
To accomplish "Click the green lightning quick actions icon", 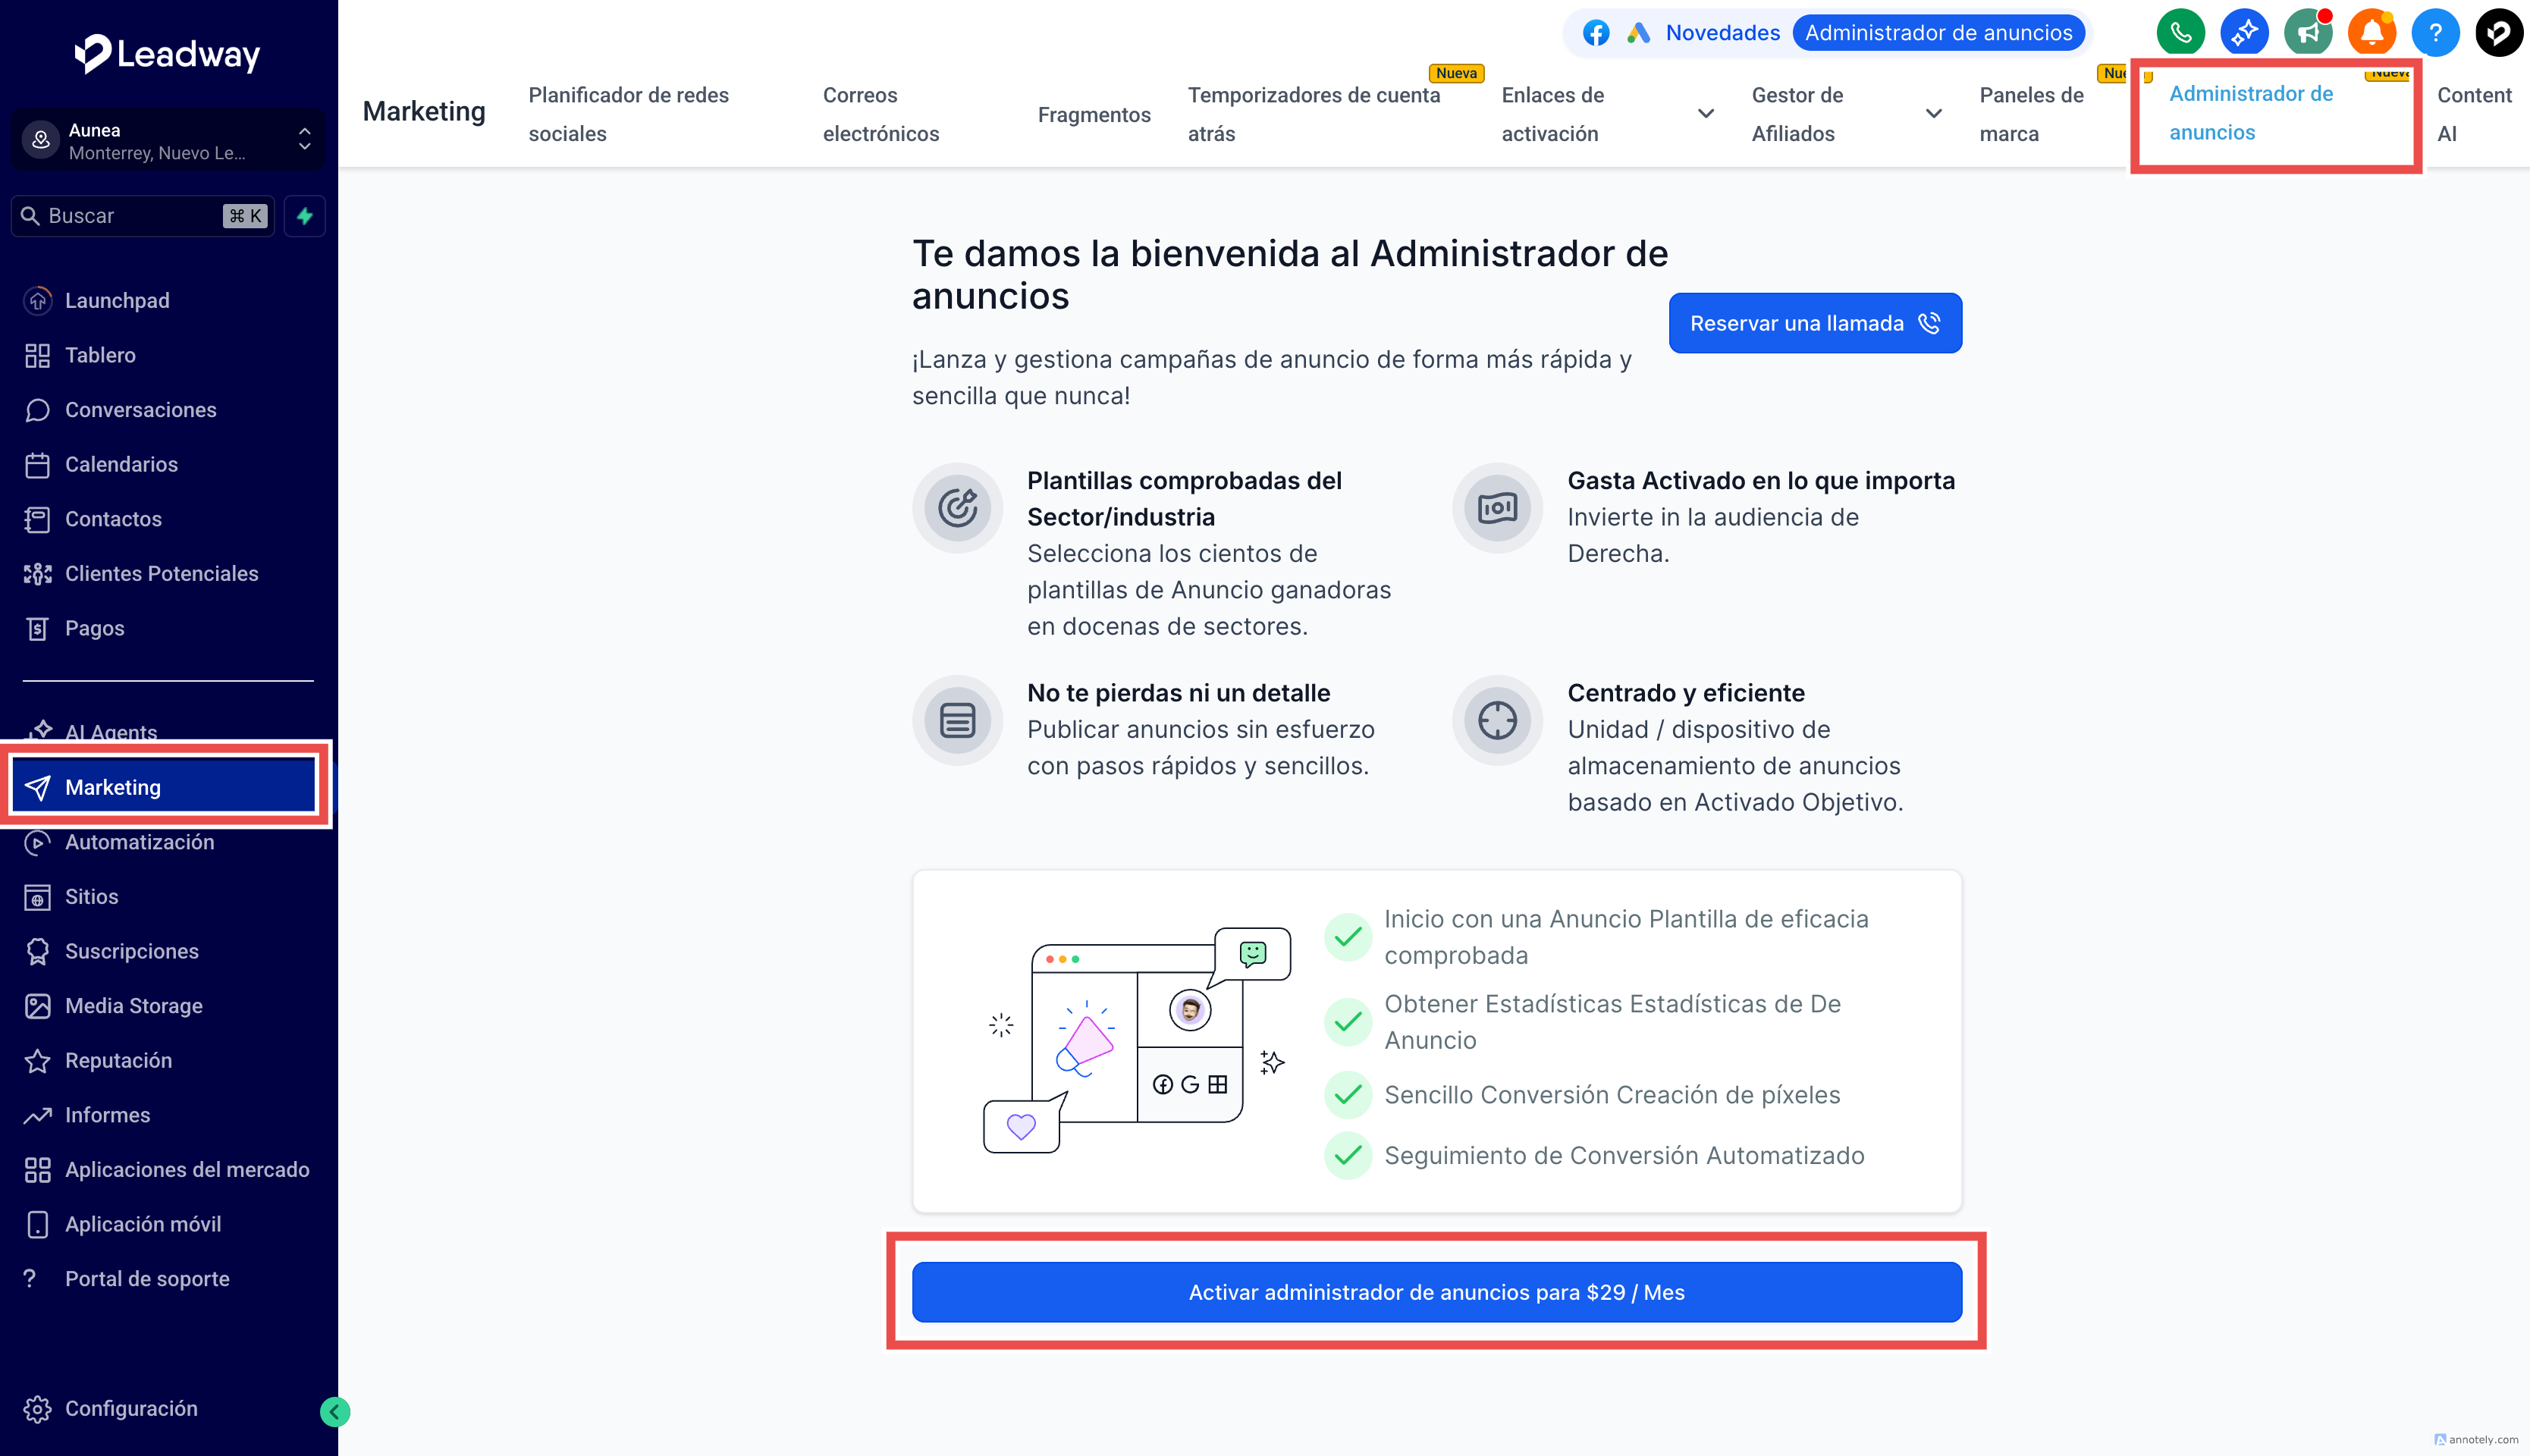I will (x=305, y=216).
